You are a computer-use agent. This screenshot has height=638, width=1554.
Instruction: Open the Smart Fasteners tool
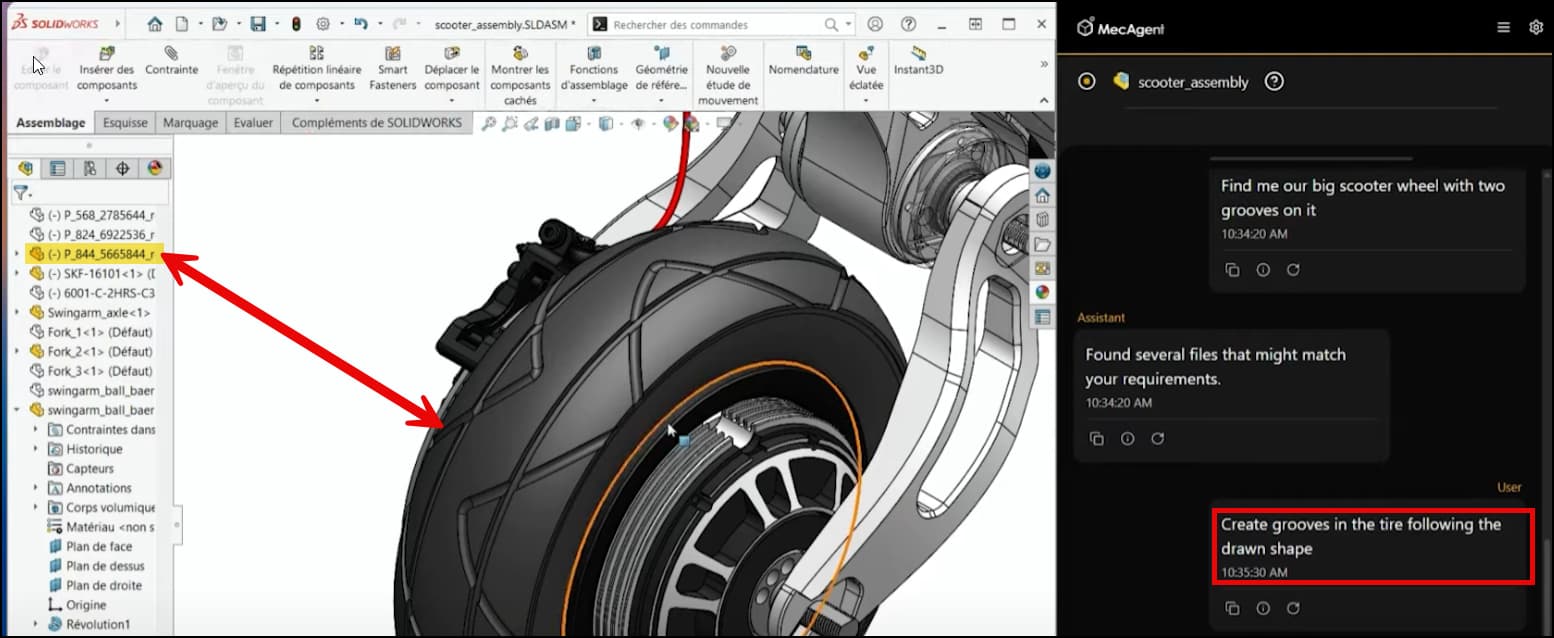pos(393,69)
